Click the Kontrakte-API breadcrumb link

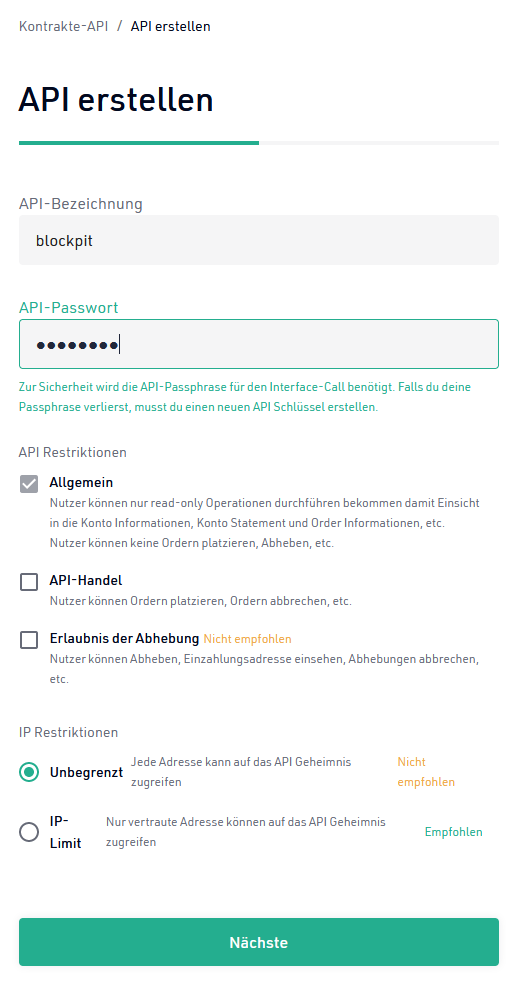coord(64,26)
